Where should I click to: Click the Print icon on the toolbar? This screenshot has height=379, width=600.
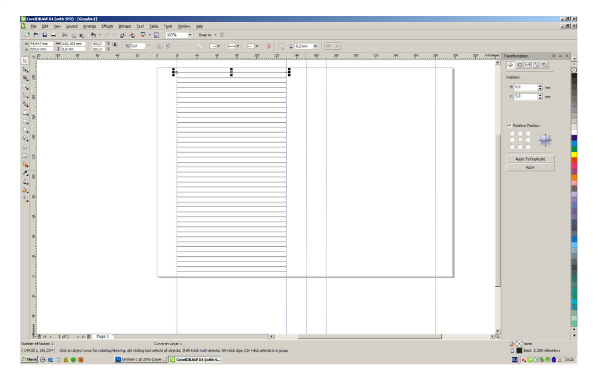tap(54, 35)
